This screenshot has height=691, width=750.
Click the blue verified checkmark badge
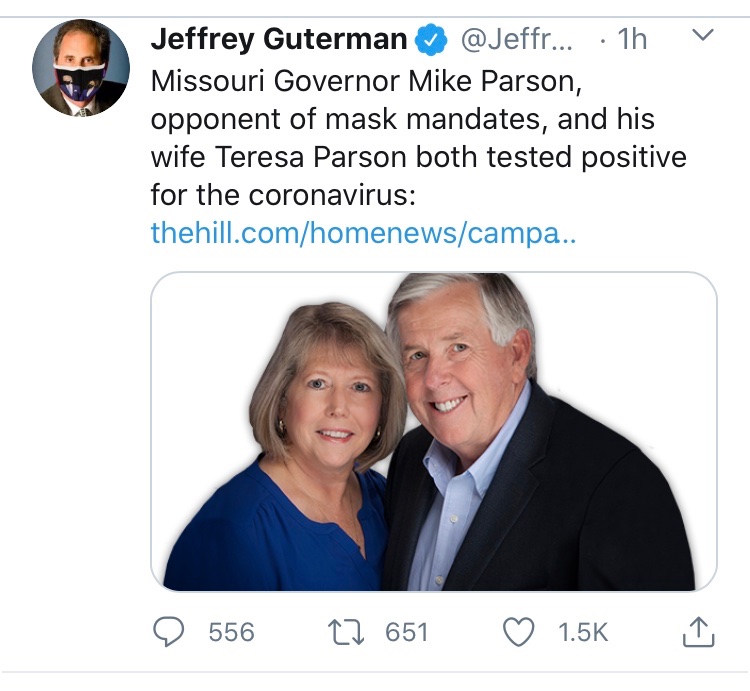pos(430,40)
